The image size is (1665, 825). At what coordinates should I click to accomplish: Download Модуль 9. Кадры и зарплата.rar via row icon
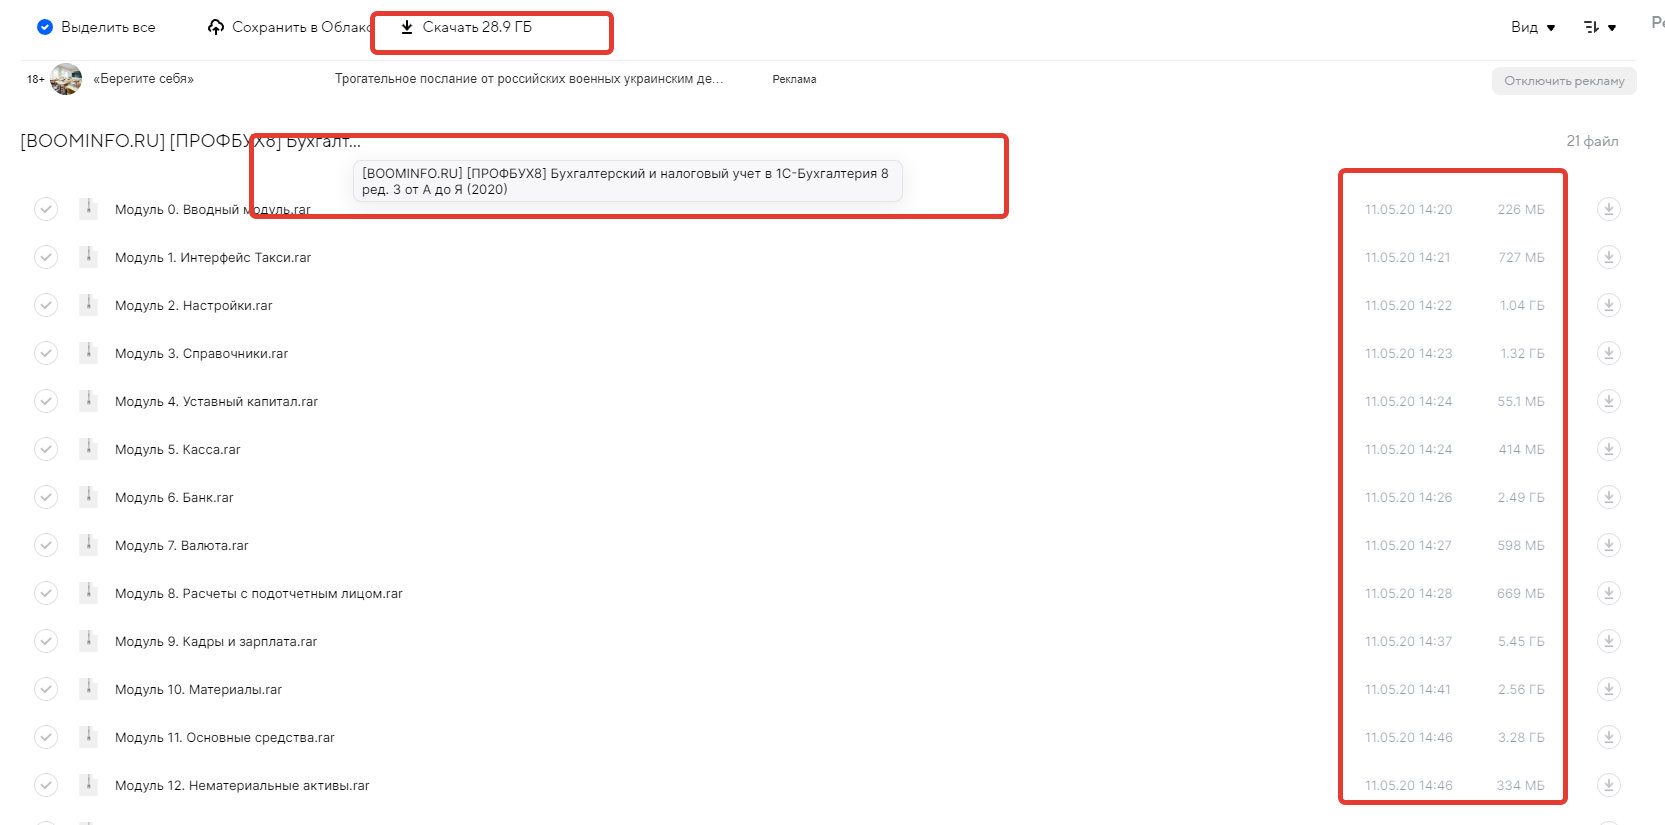(1608, 641)
